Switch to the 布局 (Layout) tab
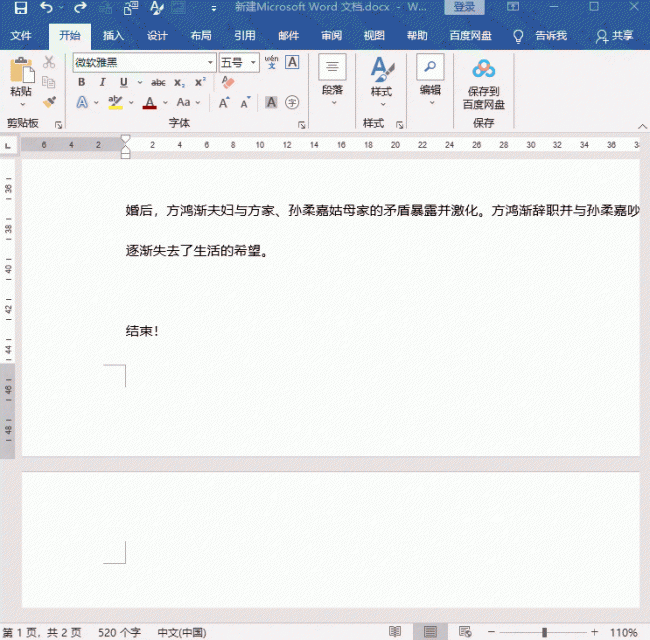The height and width of the screenshot is (640, 650). coord(201,36)
